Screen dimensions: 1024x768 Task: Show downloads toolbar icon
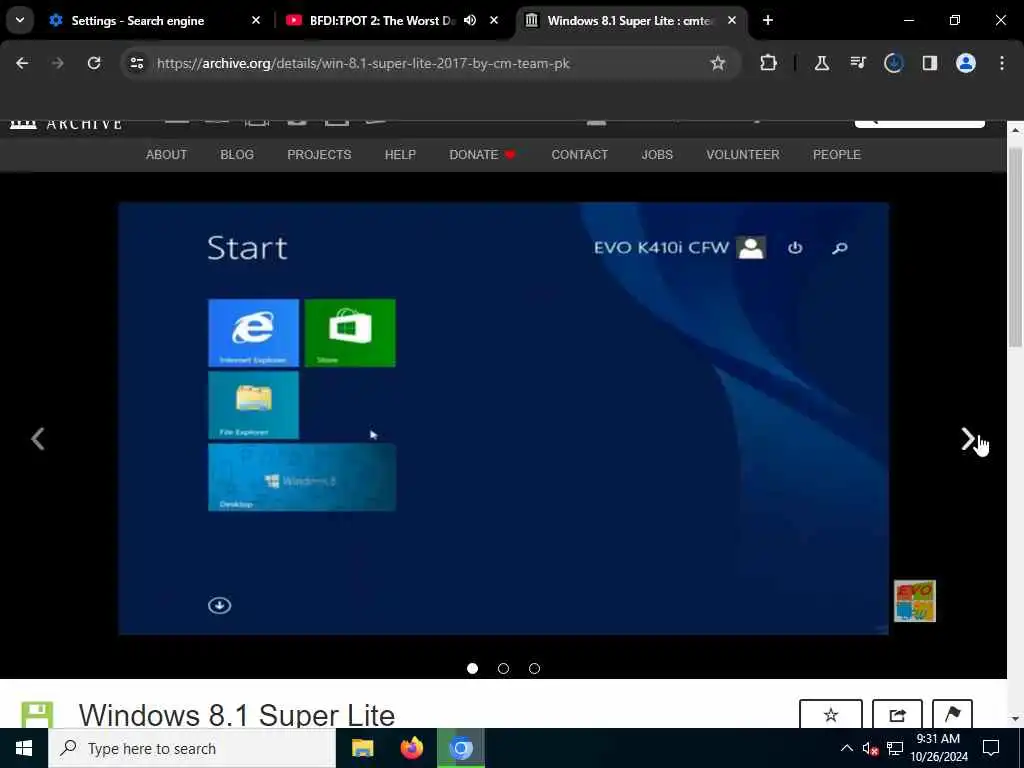pyautogui.click(x=894, y=63)
